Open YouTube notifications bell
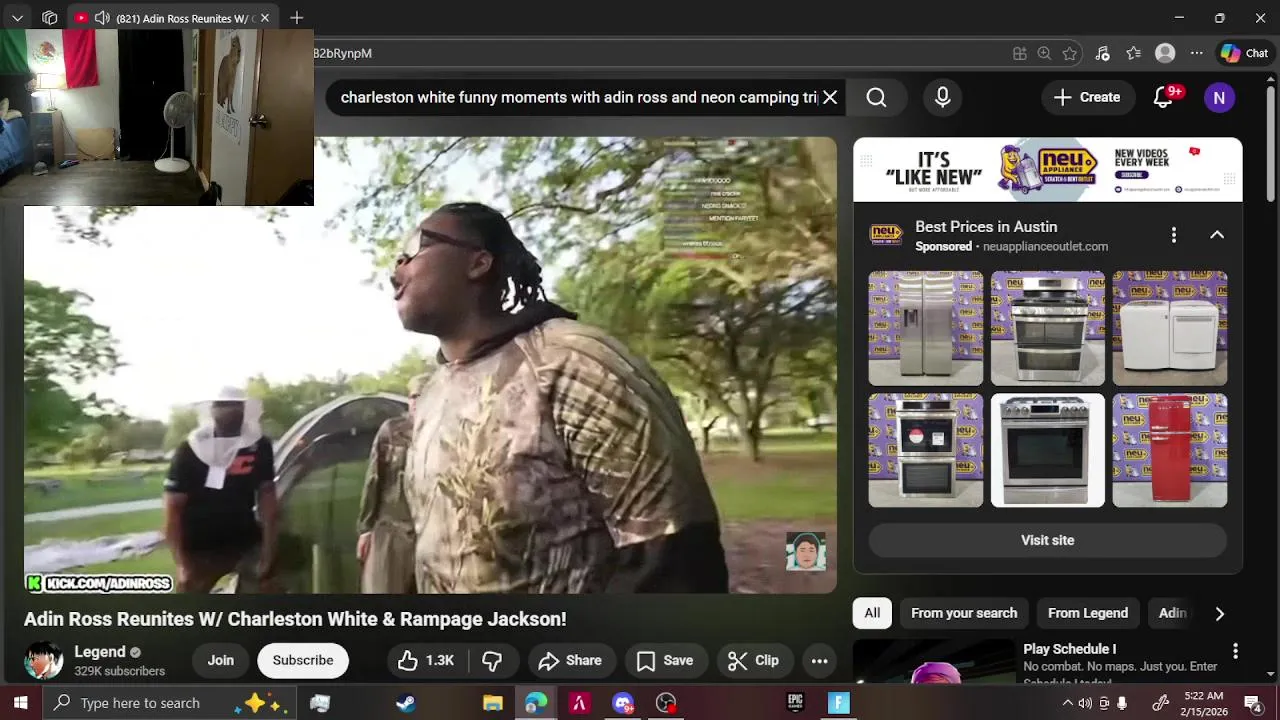Screen dimensions: 1280x720 pyautogui.click(x=1163, y=97)
